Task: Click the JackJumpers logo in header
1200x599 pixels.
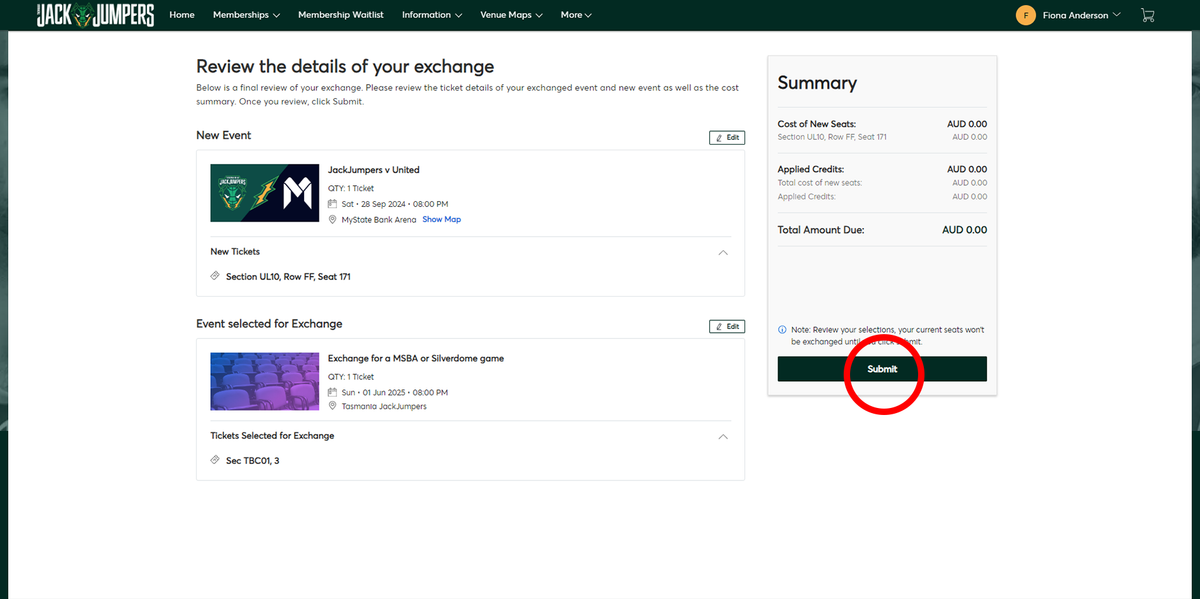Action: pos(95,15)
